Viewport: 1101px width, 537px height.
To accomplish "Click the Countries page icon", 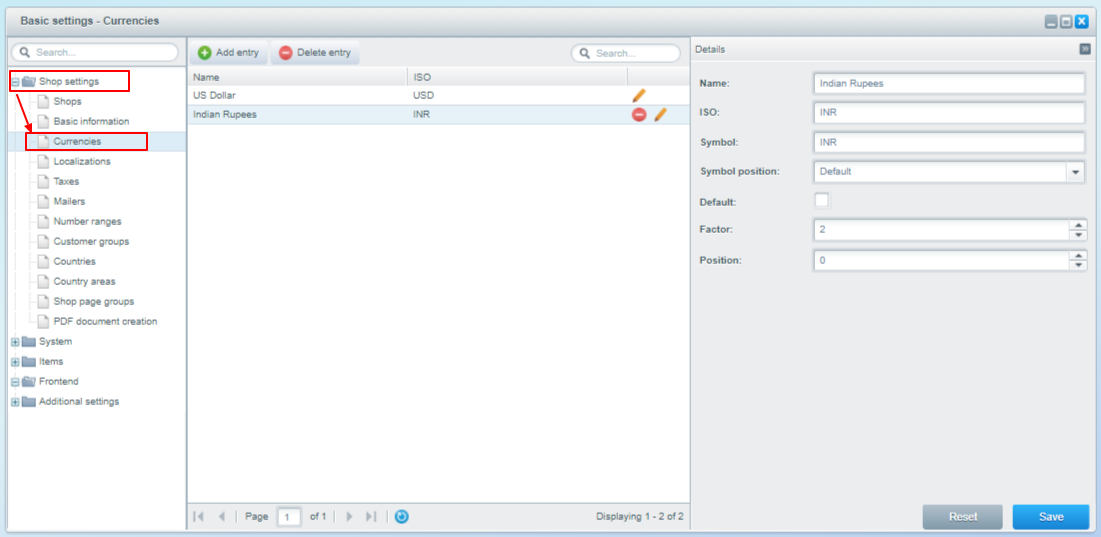I will (x=44, y=261).
